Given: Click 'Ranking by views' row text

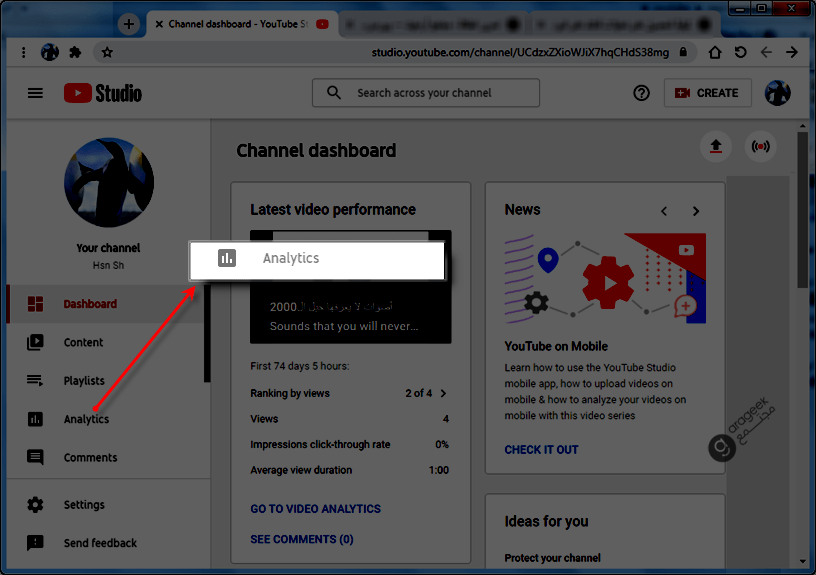Looking at the screenshot, I should (x=290, y=393).
